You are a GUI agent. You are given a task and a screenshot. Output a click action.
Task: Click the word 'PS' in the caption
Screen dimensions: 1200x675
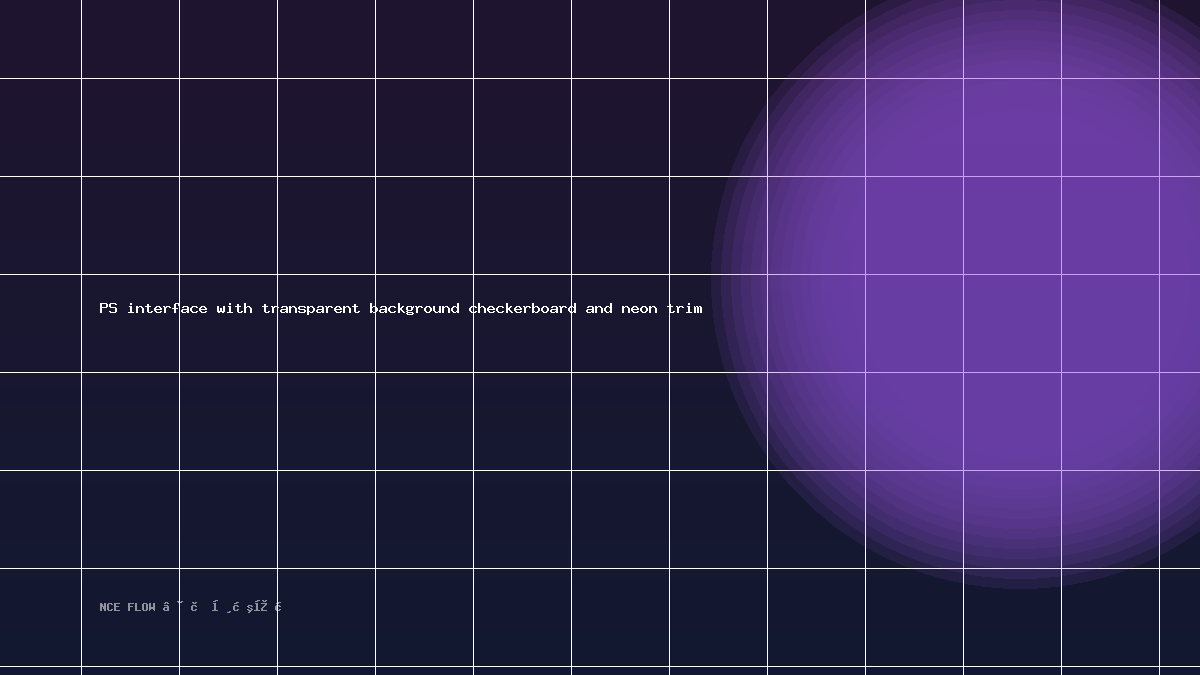pyautogui.click(x=108, y=308)
